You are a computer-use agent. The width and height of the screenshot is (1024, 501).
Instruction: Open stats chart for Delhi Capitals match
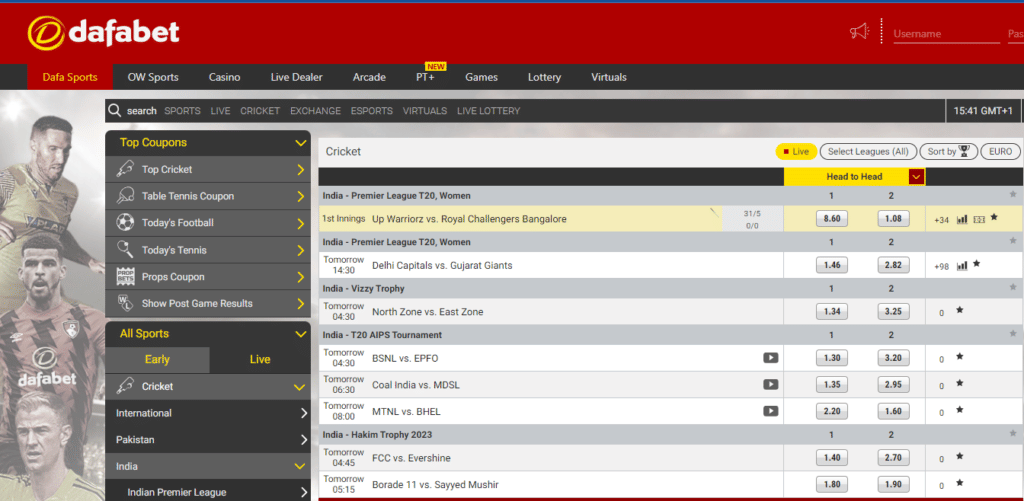pos(962,266)
